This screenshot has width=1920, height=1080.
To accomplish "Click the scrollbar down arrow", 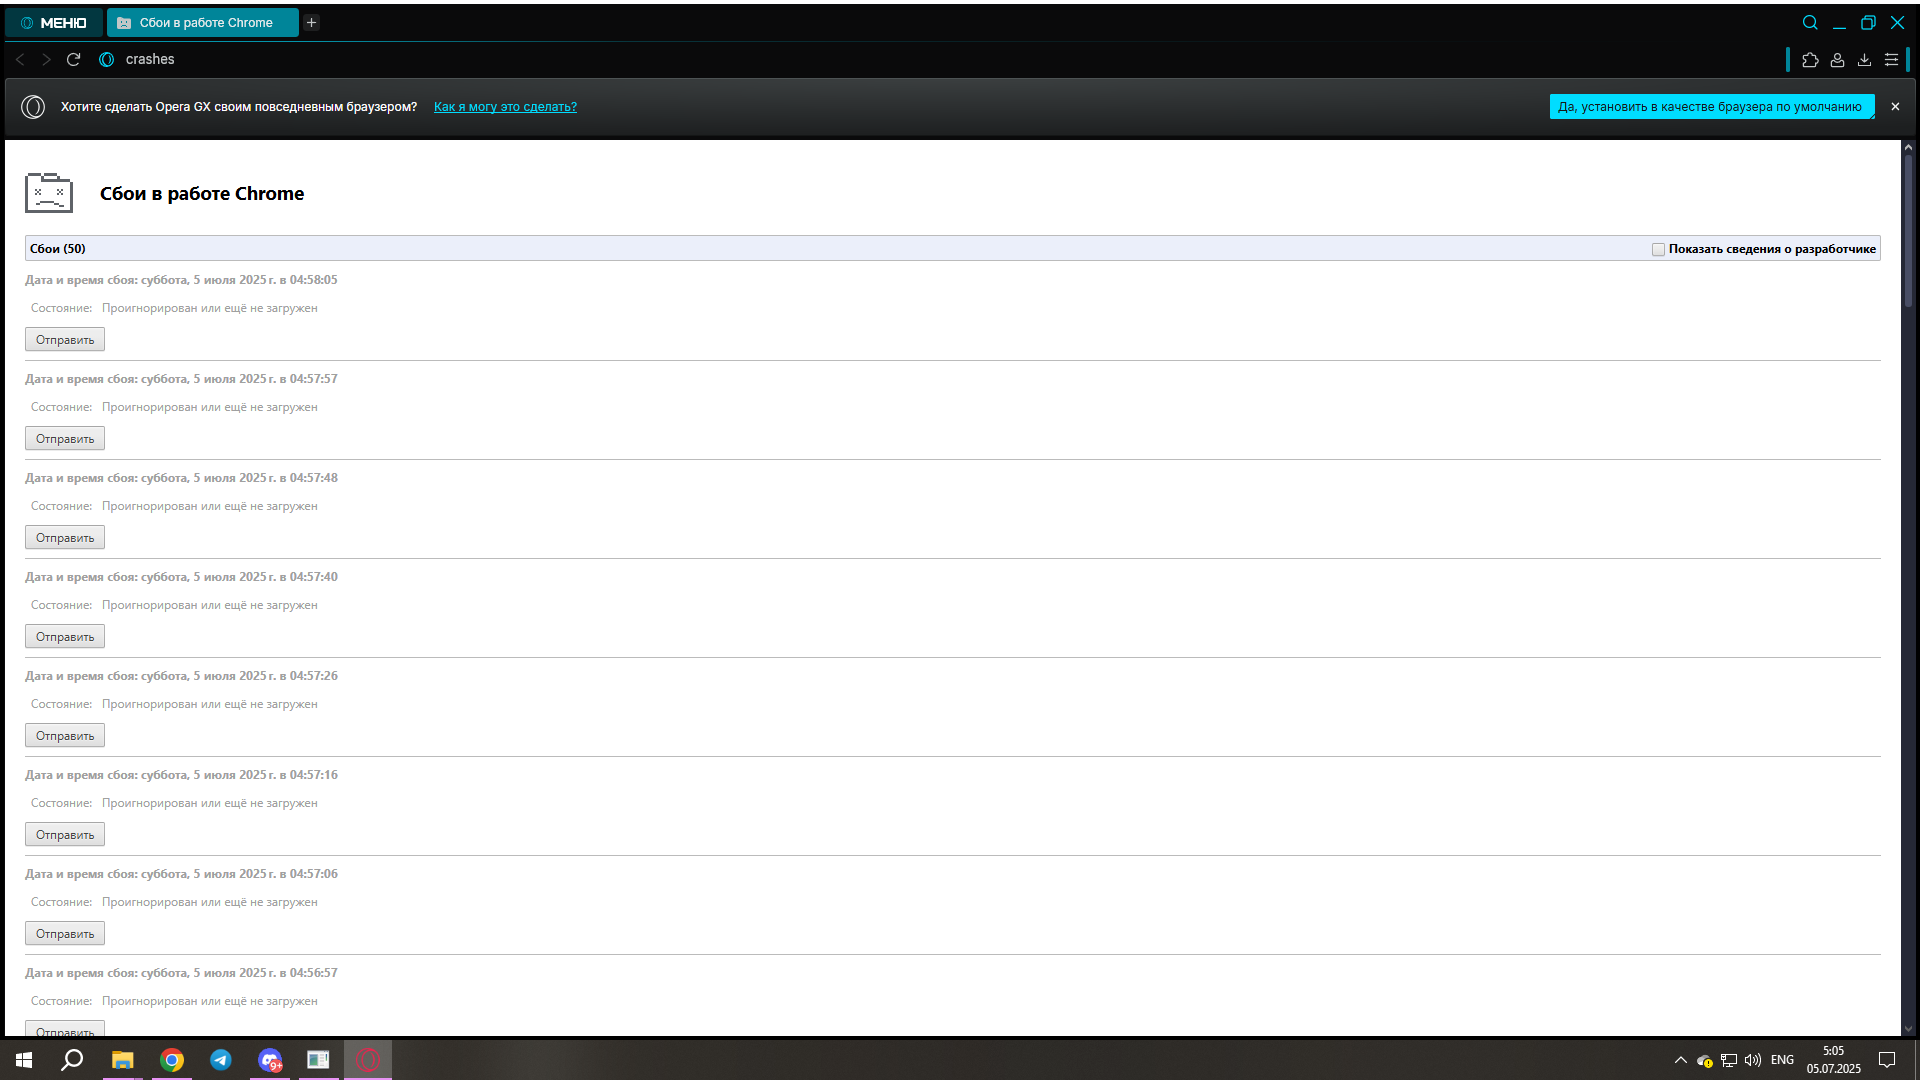I will pos(1908,1028).
